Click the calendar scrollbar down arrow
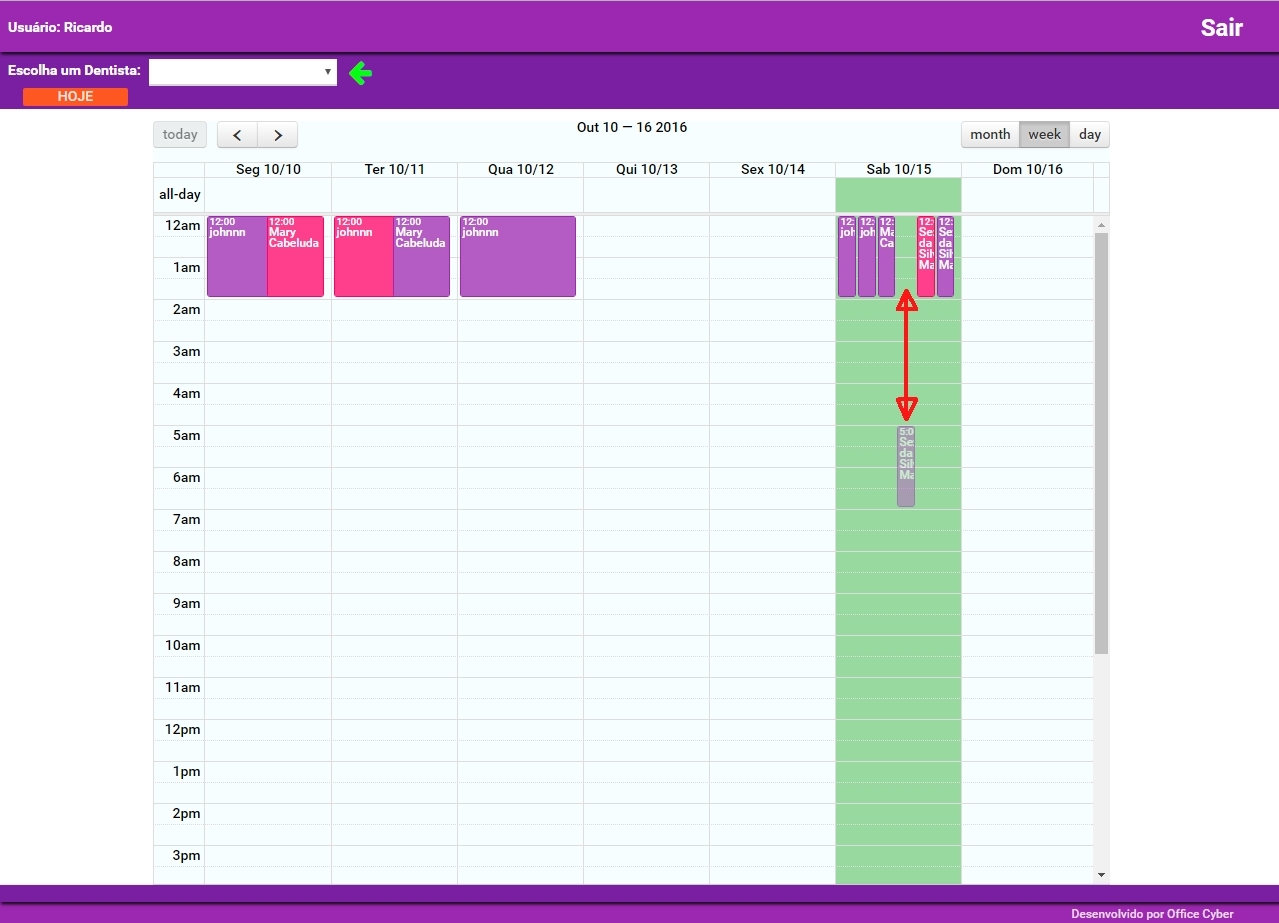The width and height of the screenshot is (1279, 923). click(x=1102, y=875)
